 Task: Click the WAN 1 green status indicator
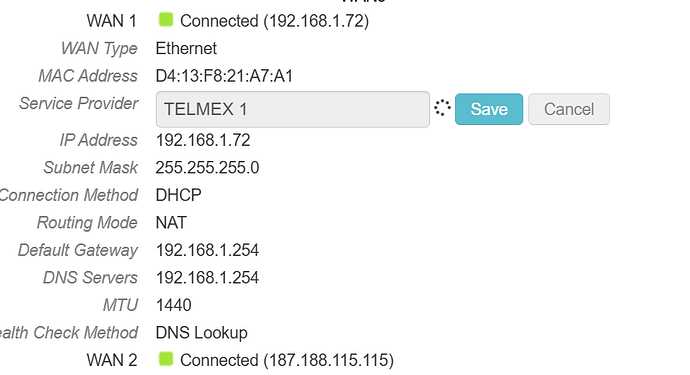[x=166, y=20]
